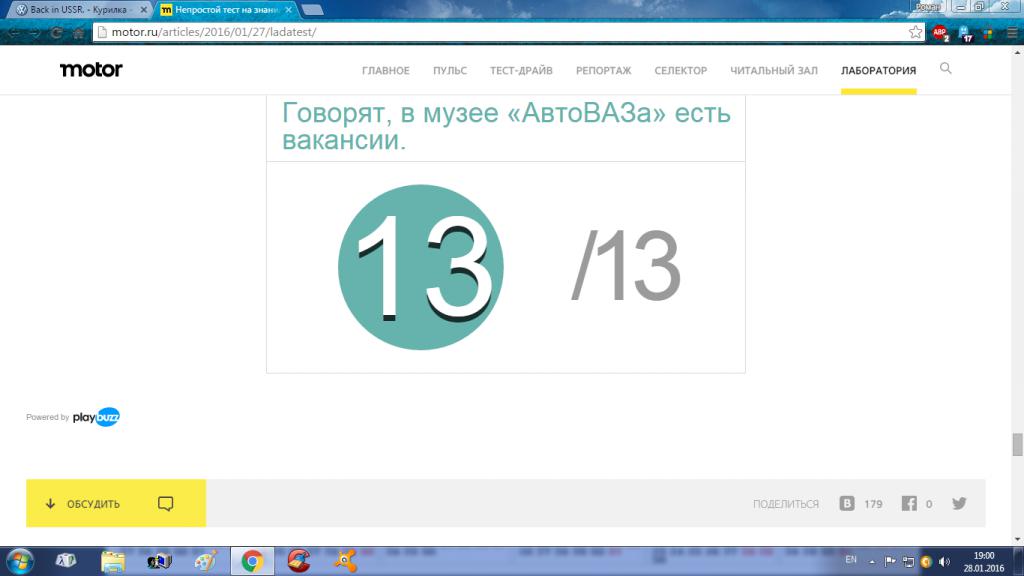Screen dimensions: 1024x576
Task: Switch to Google Chrome in the taskbar
Action: (252, 561)
